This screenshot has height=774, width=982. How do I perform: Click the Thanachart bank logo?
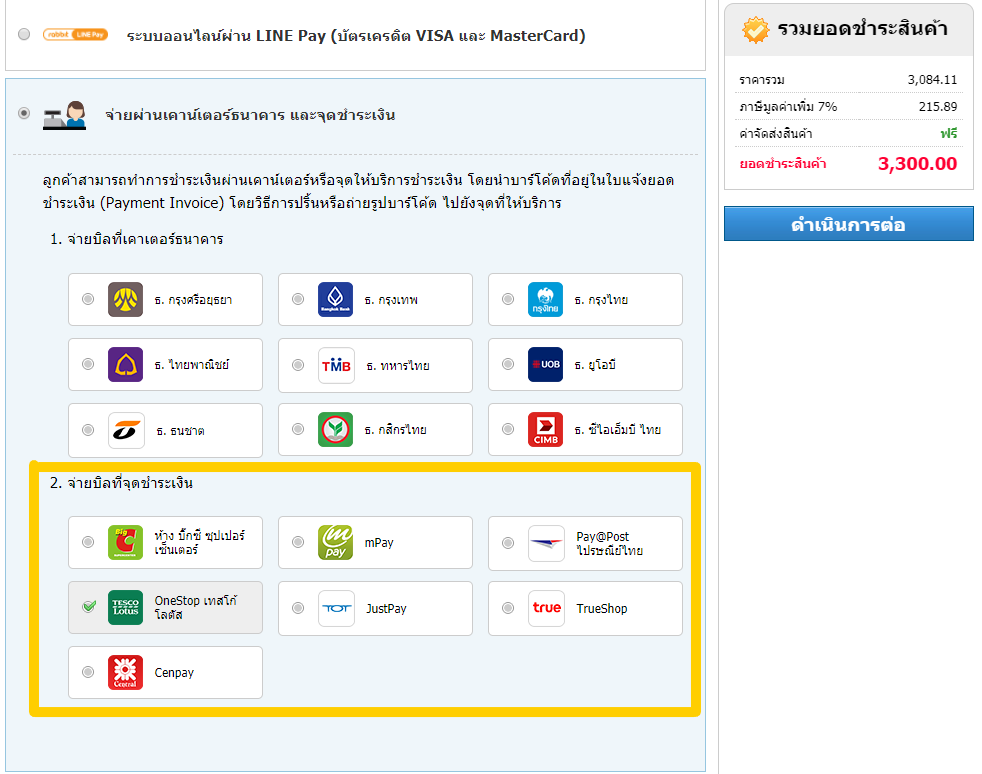click(x=127, y=430)
